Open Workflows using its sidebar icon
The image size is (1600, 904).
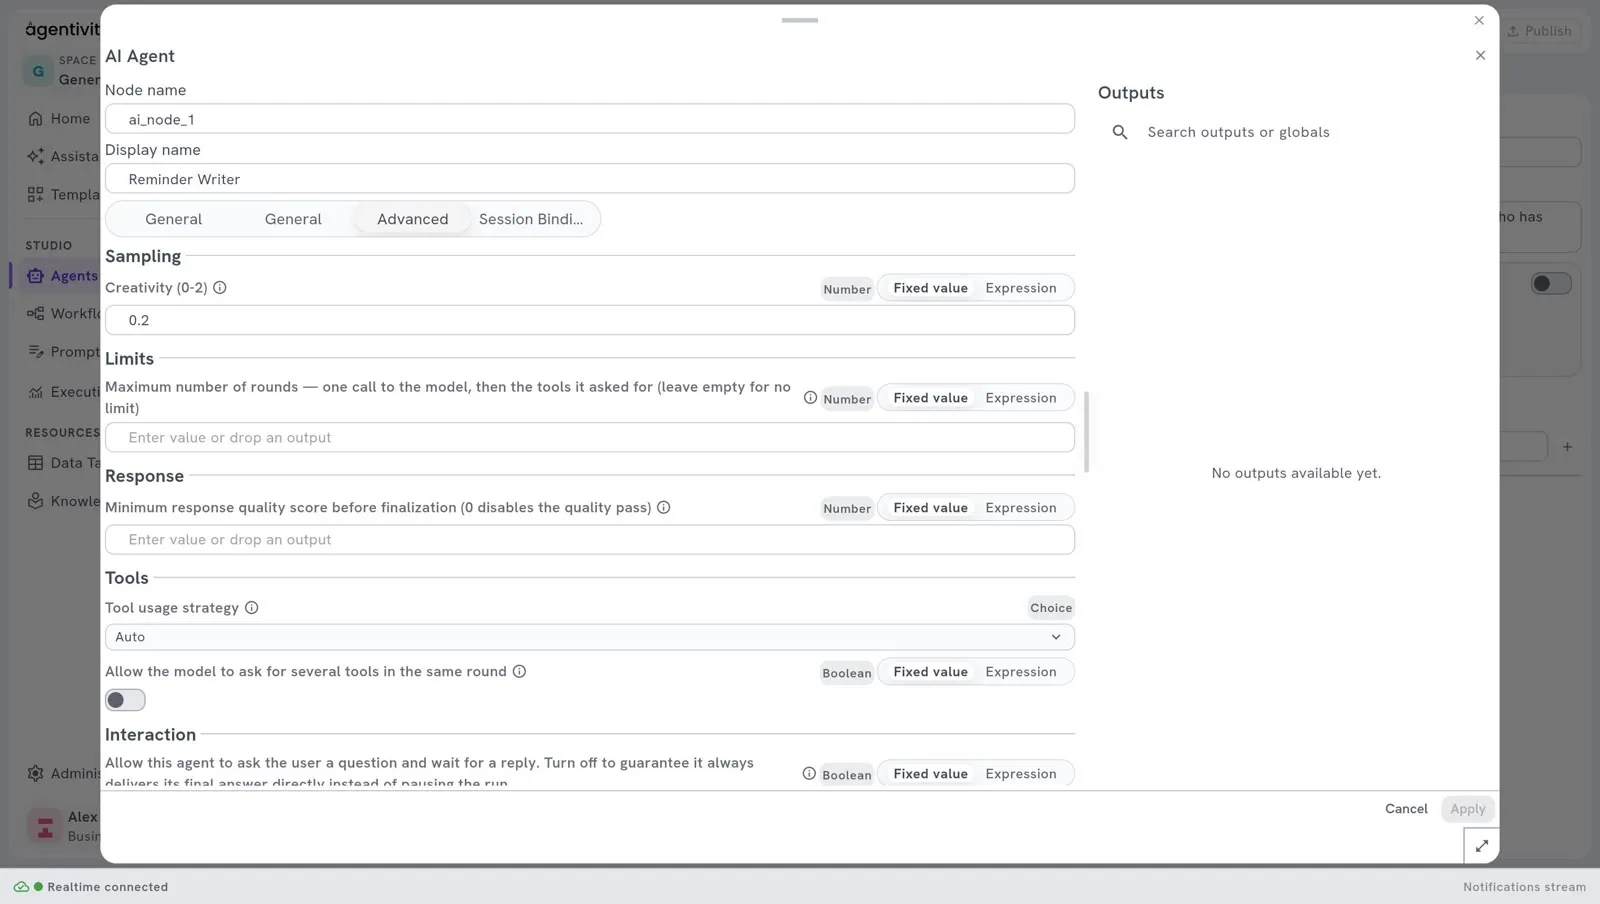(36, 314)
